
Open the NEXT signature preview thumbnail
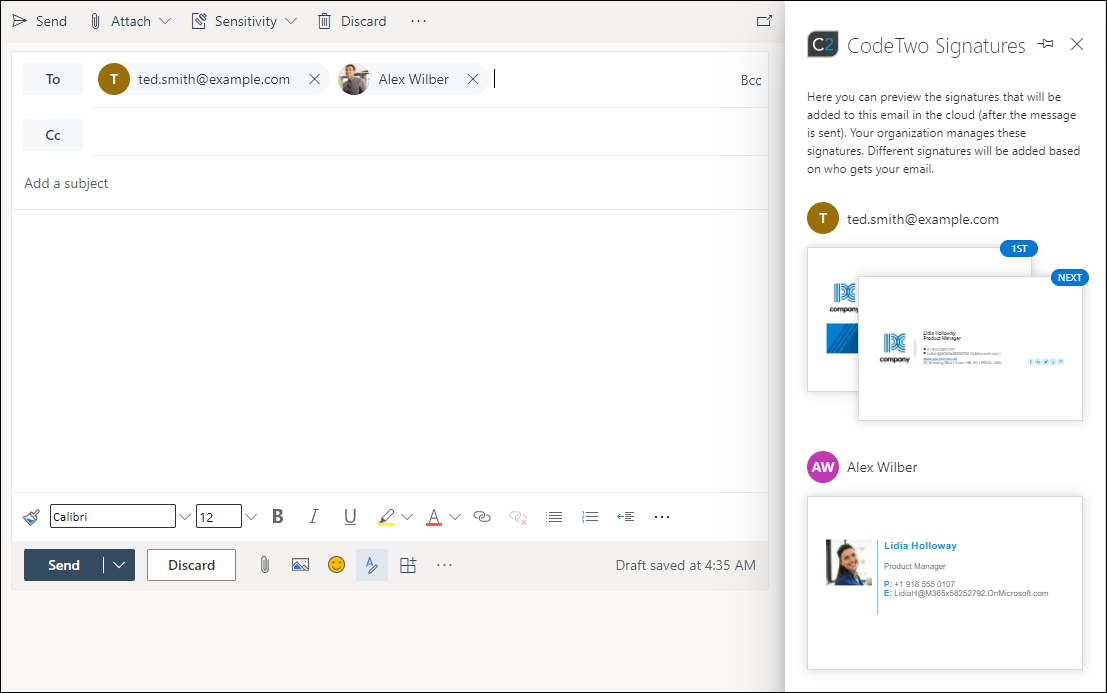coord(970,349)
